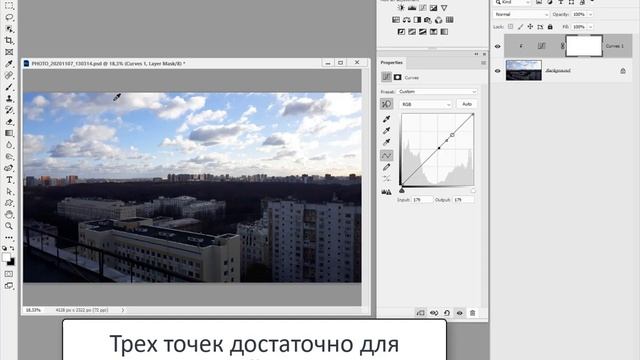The image size is (640, 360).
Task: Toggle lock position
Action: (x=530, y=27)
